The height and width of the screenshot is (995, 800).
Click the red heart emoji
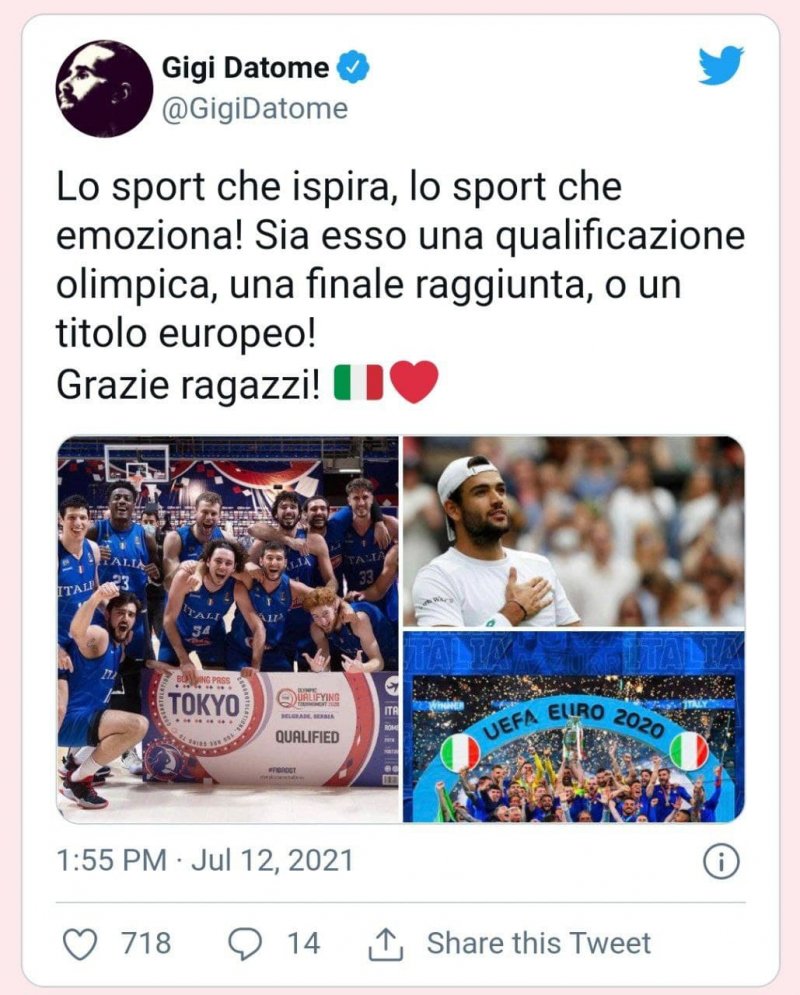click(x=414, y=383)
